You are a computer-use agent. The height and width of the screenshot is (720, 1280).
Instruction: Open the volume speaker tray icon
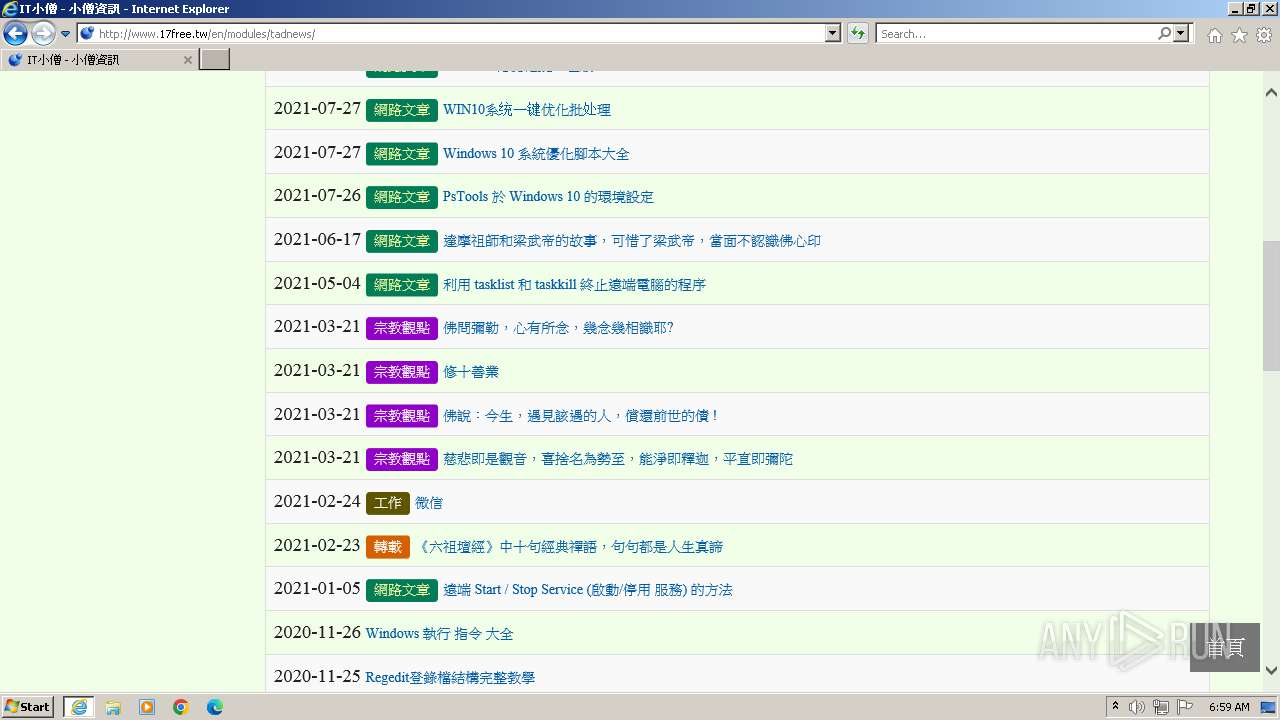coord(1137,707)
